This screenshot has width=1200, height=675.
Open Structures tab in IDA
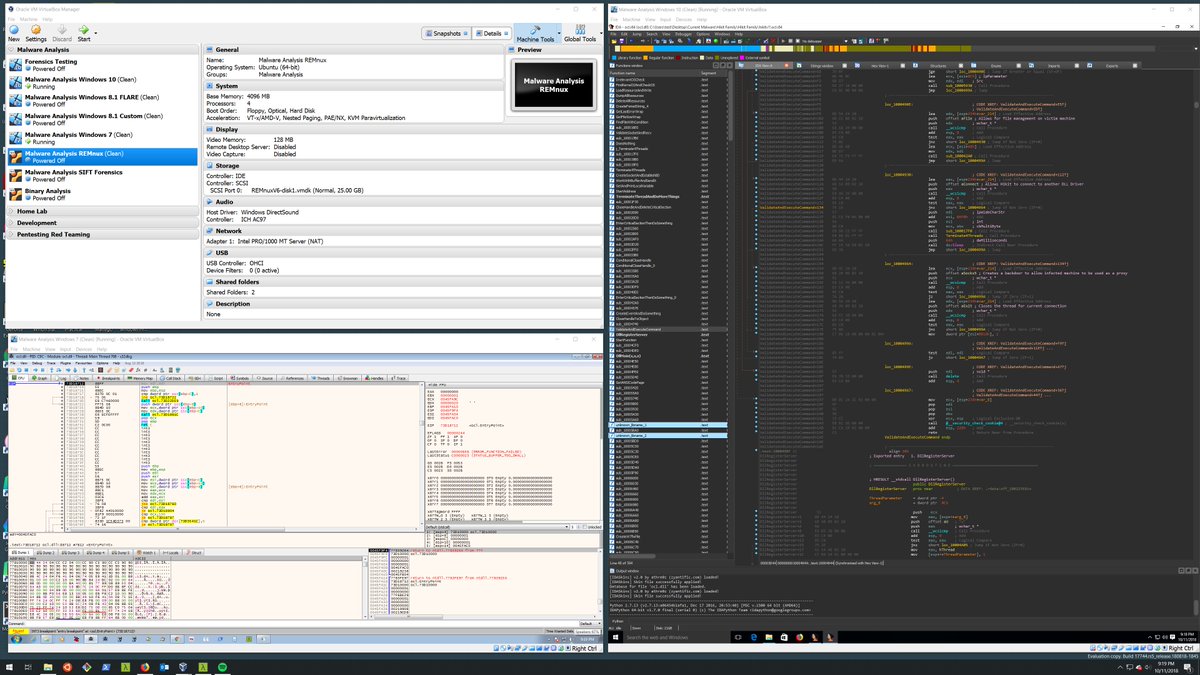pos(938,66)
